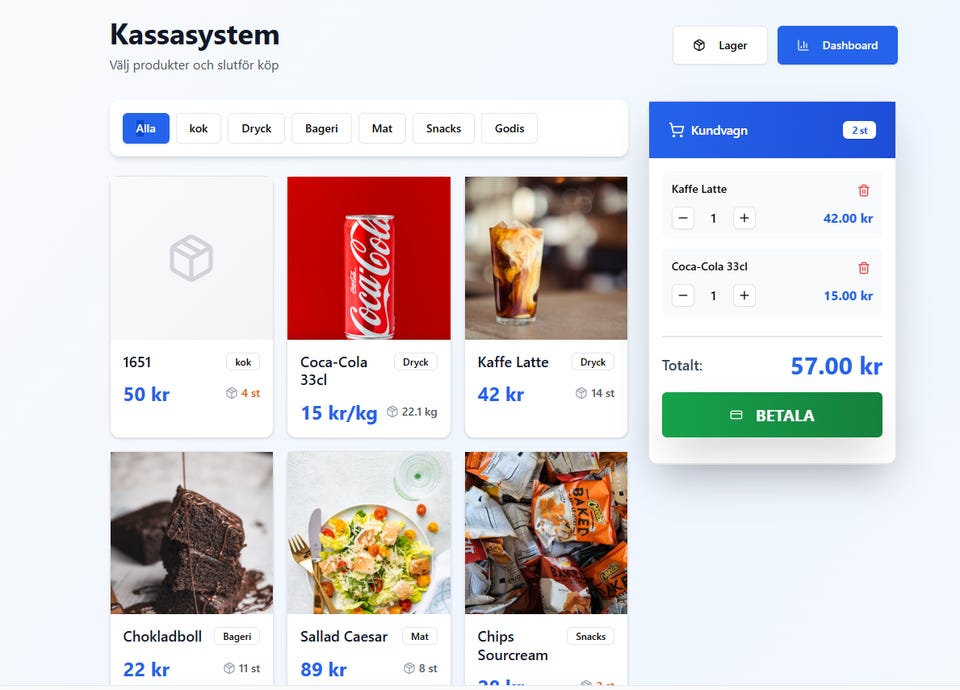Open the Lager inventory page
The width and height of the screenshot is (960, 690).
pyautogui.click(x=719, y=45)
